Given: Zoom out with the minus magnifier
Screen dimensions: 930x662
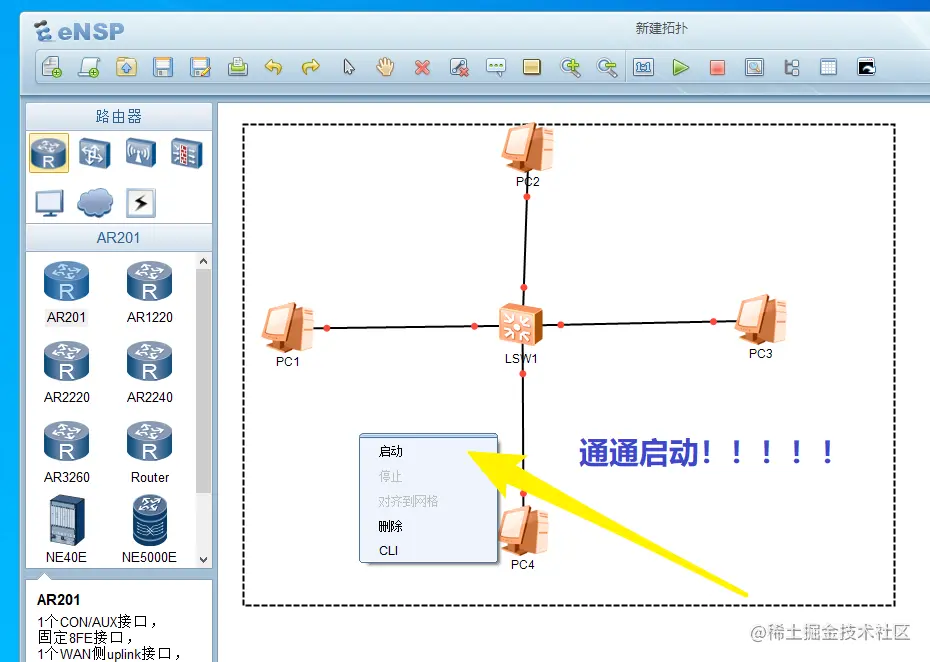Looking at the screenshot, I should 607,67.
